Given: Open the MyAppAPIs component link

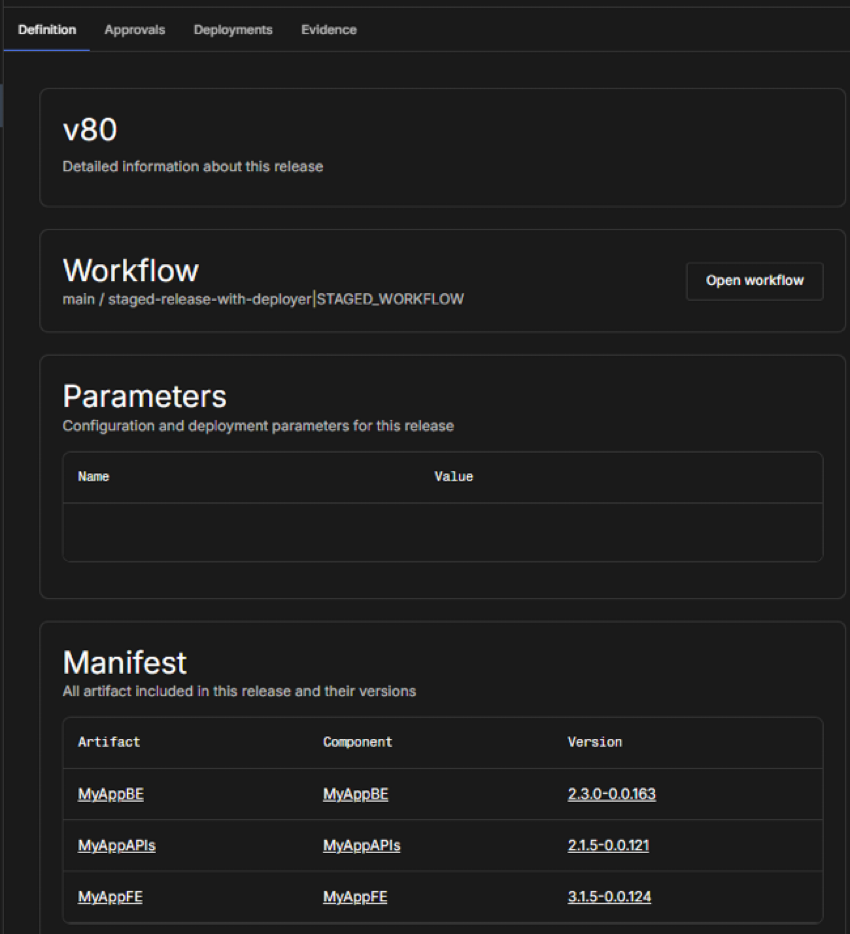Looking at the screenshot, I should pos(361,846).
